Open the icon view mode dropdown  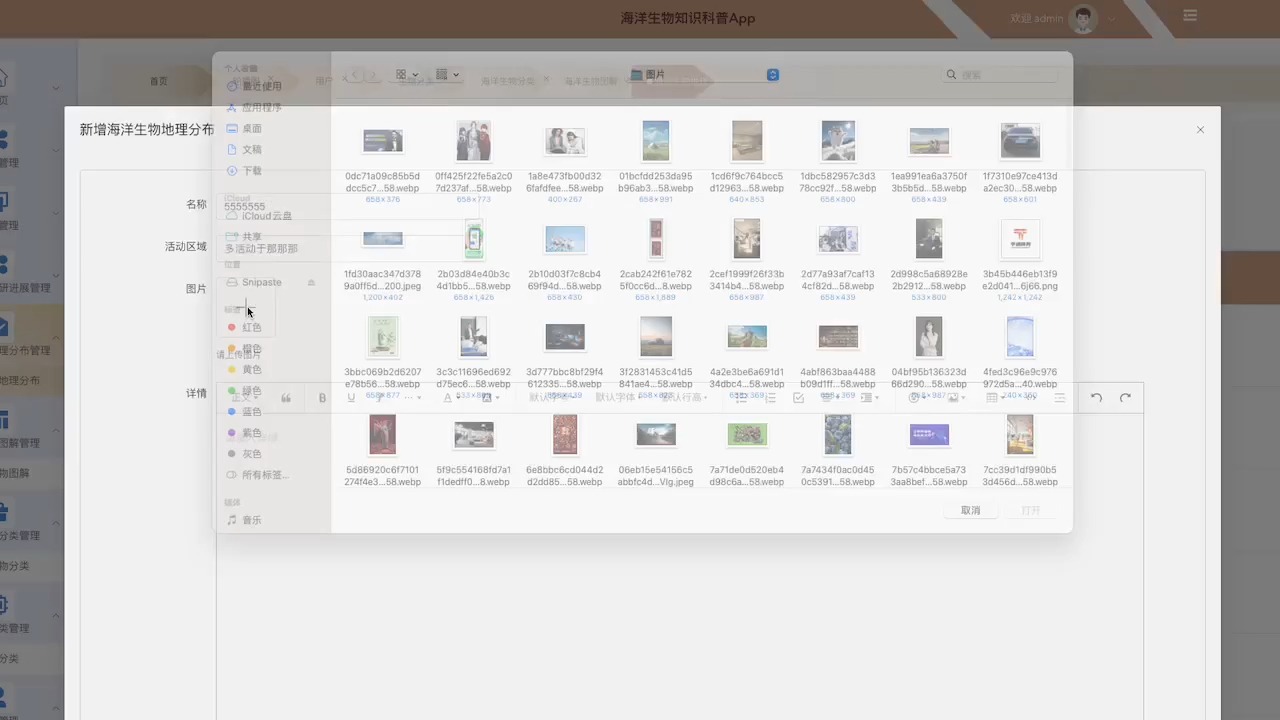coord(407,75)
